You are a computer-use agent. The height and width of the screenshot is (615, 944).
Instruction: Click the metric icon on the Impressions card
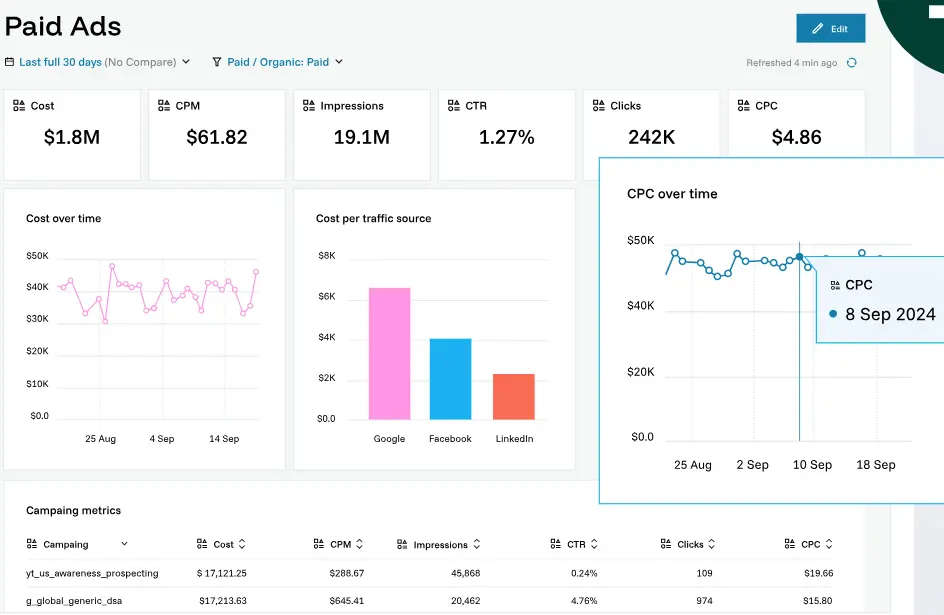pyautogui.click(x=309, y=106)
